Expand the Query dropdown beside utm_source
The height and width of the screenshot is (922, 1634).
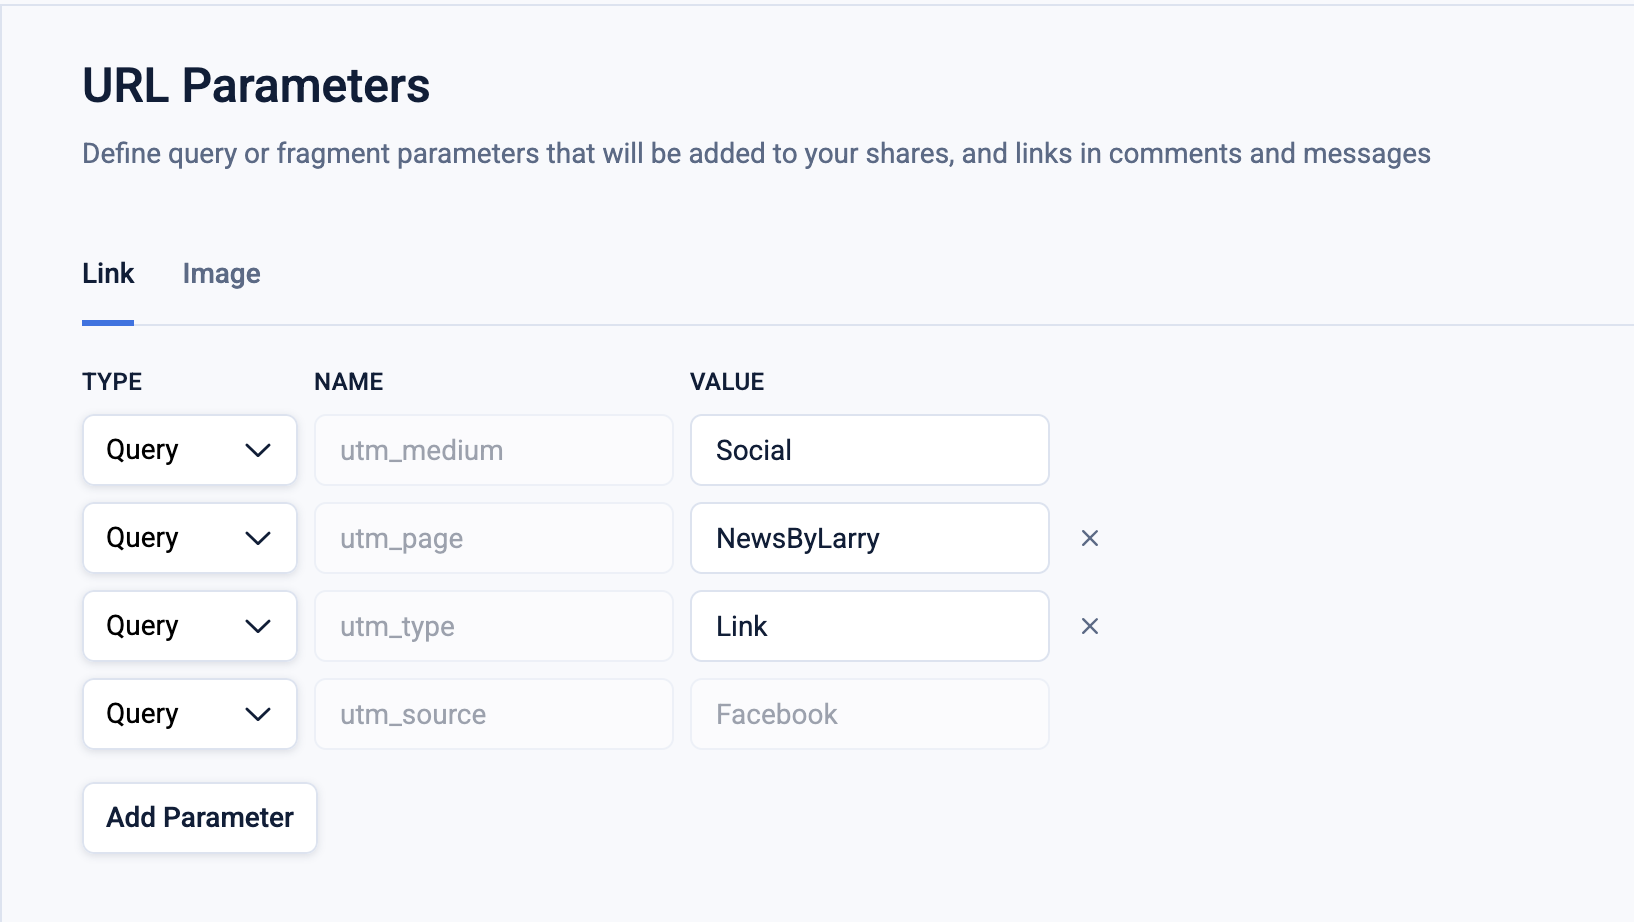click(190, 714)
